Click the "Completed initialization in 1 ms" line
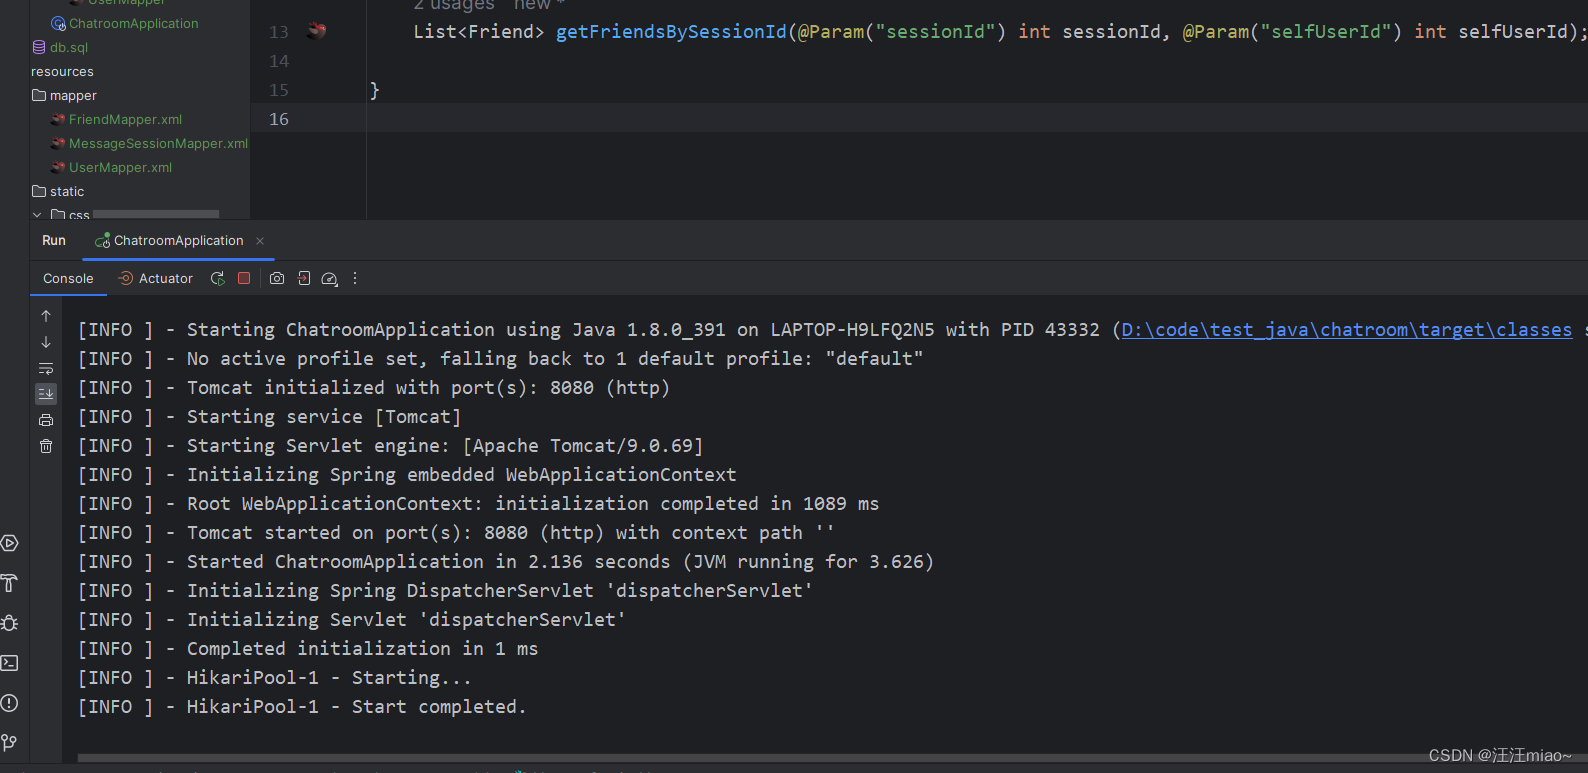The height and width of the screenshot is (773, 1588). (308, 649)
